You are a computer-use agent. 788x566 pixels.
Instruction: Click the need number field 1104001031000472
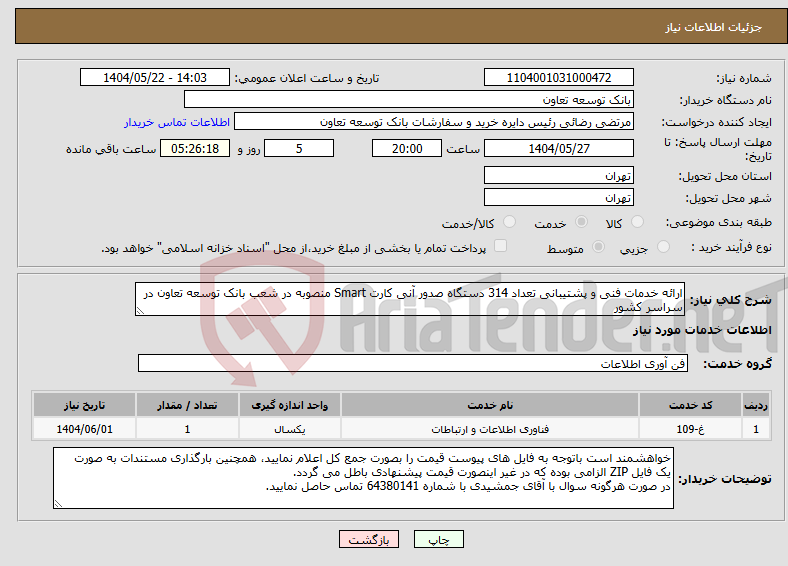click(x=559, y=77)
